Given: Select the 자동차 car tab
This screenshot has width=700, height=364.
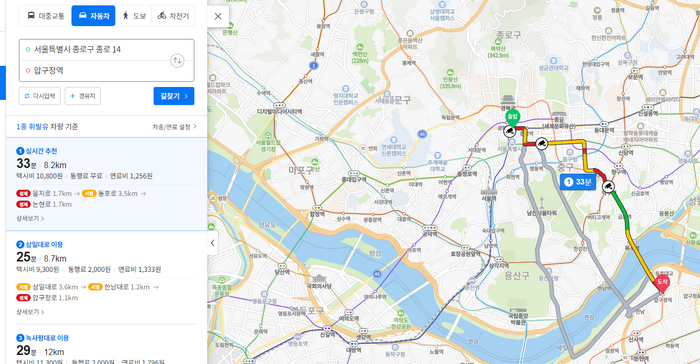Looking at the screenshot, I should (93, 16).
